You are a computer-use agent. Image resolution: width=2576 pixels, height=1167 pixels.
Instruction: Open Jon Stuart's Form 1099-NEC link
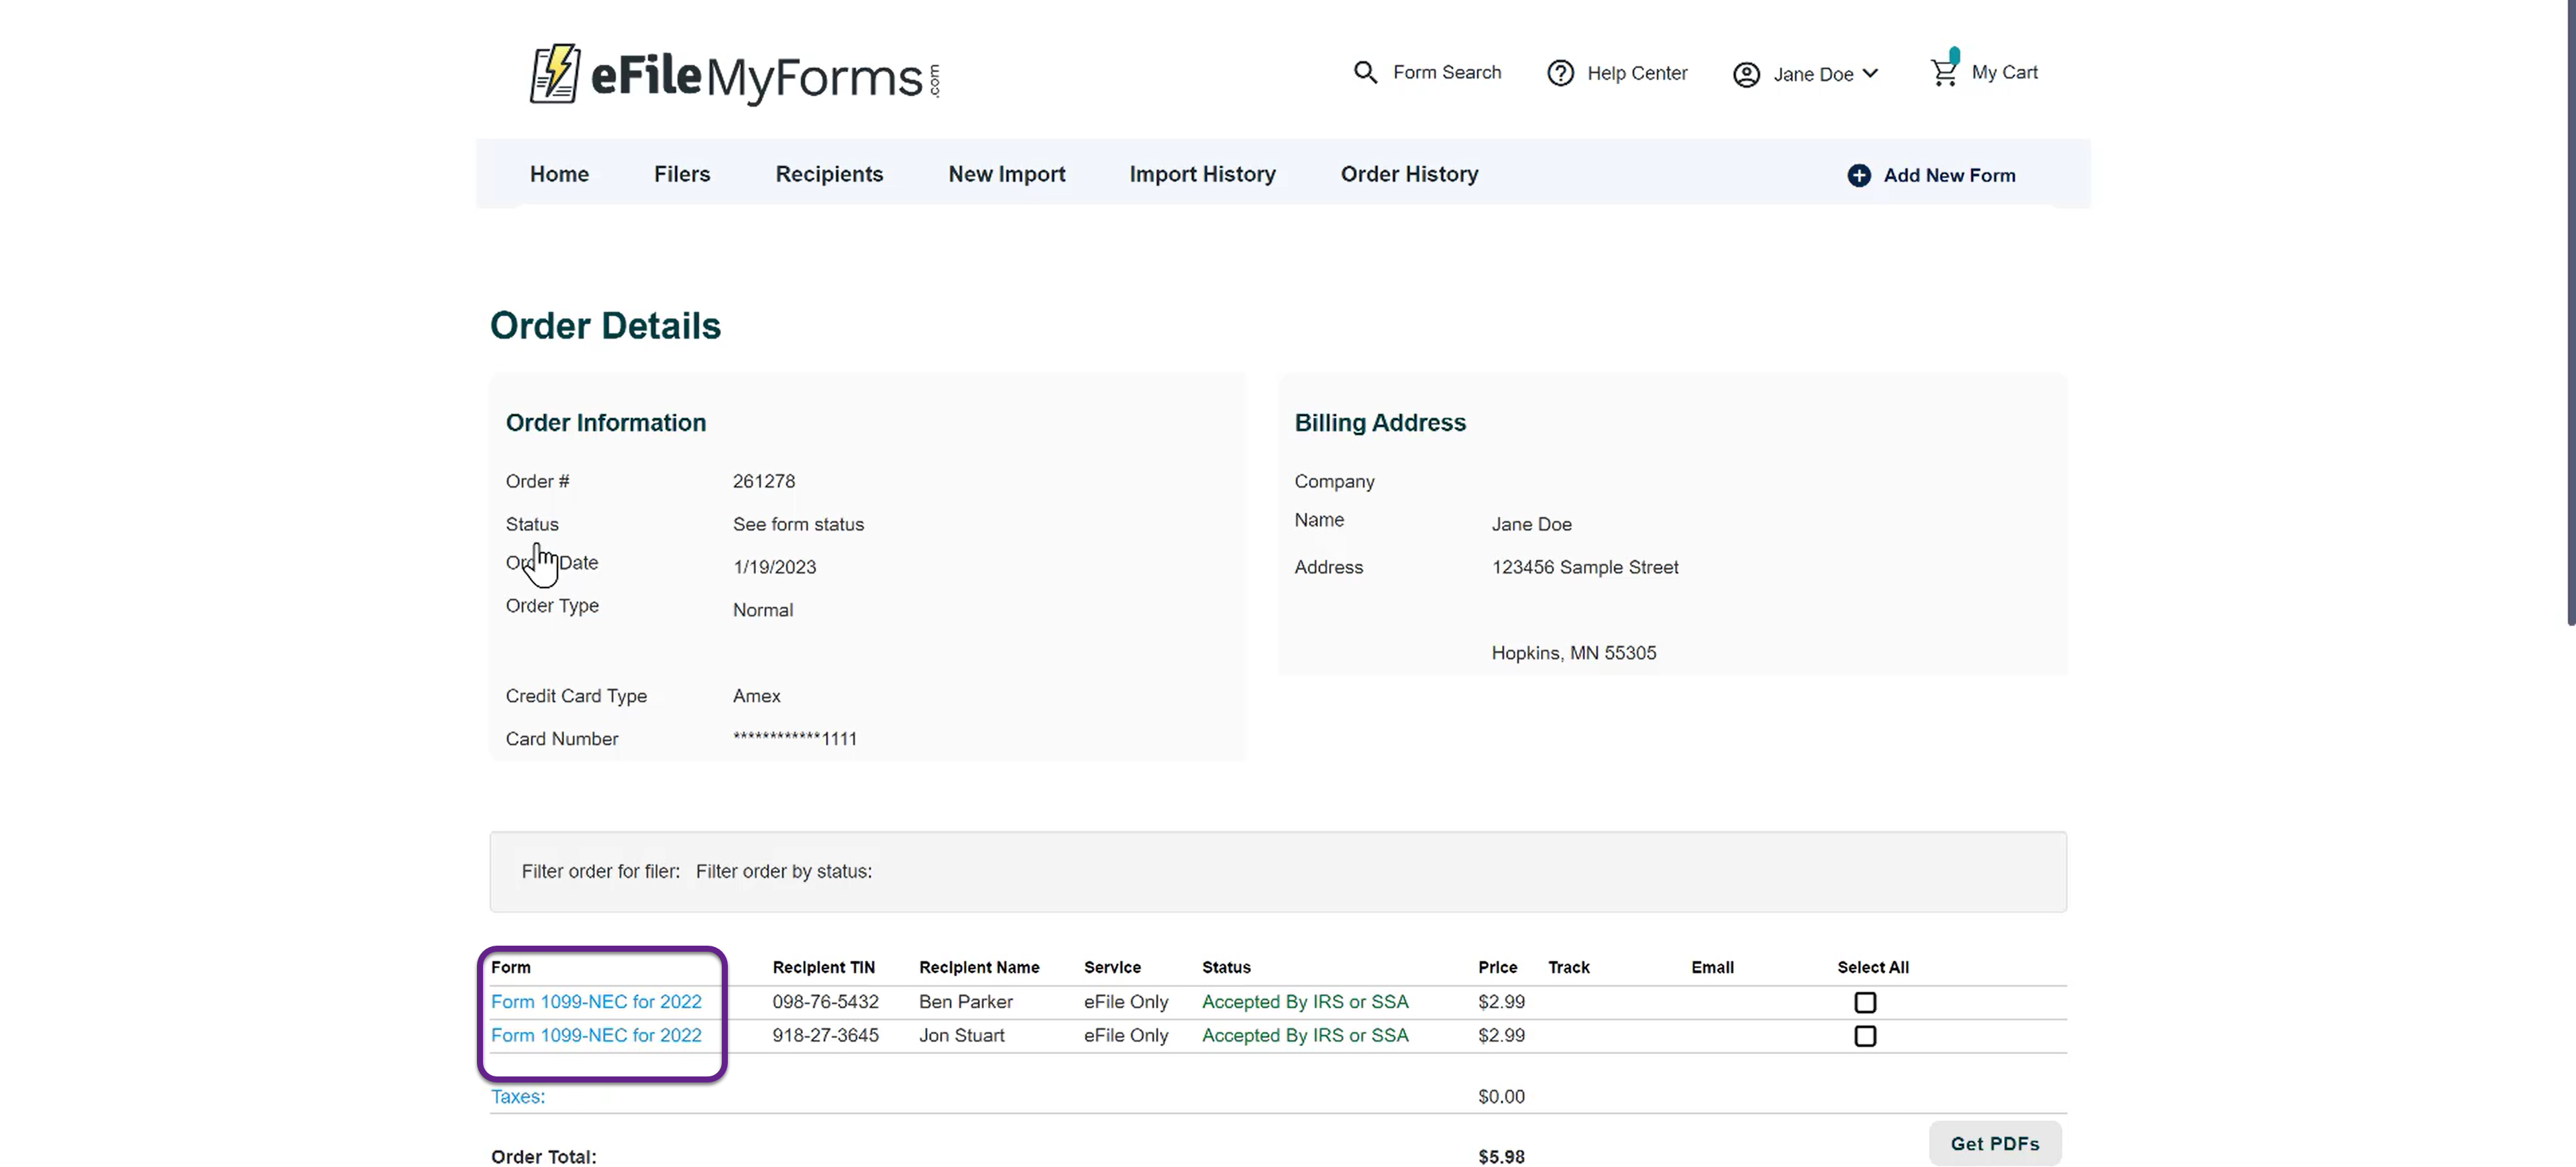pyautogui.click(x=596, y=1035)
